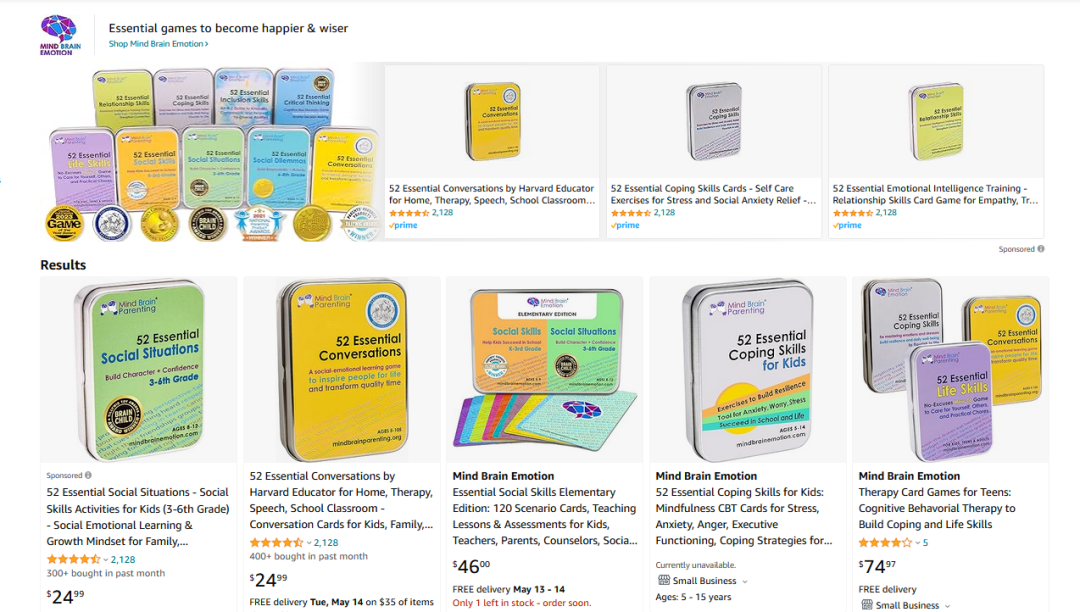Click the Sponsored info icon below banner
This screenshot has width=1080, height=612.
pyautogui.click(x=1041, y=249)
